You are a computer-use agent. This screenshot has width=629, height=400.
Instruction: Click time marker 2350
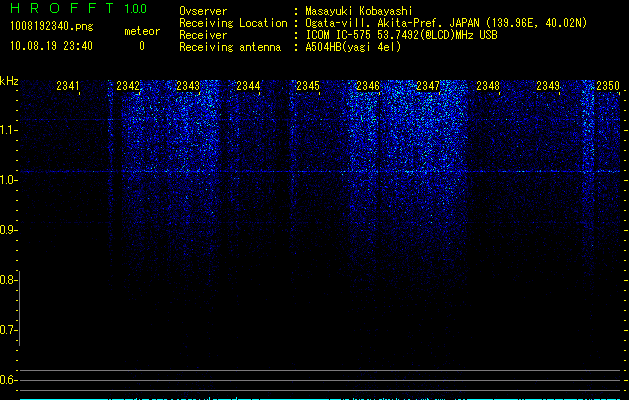click(608, 86)
